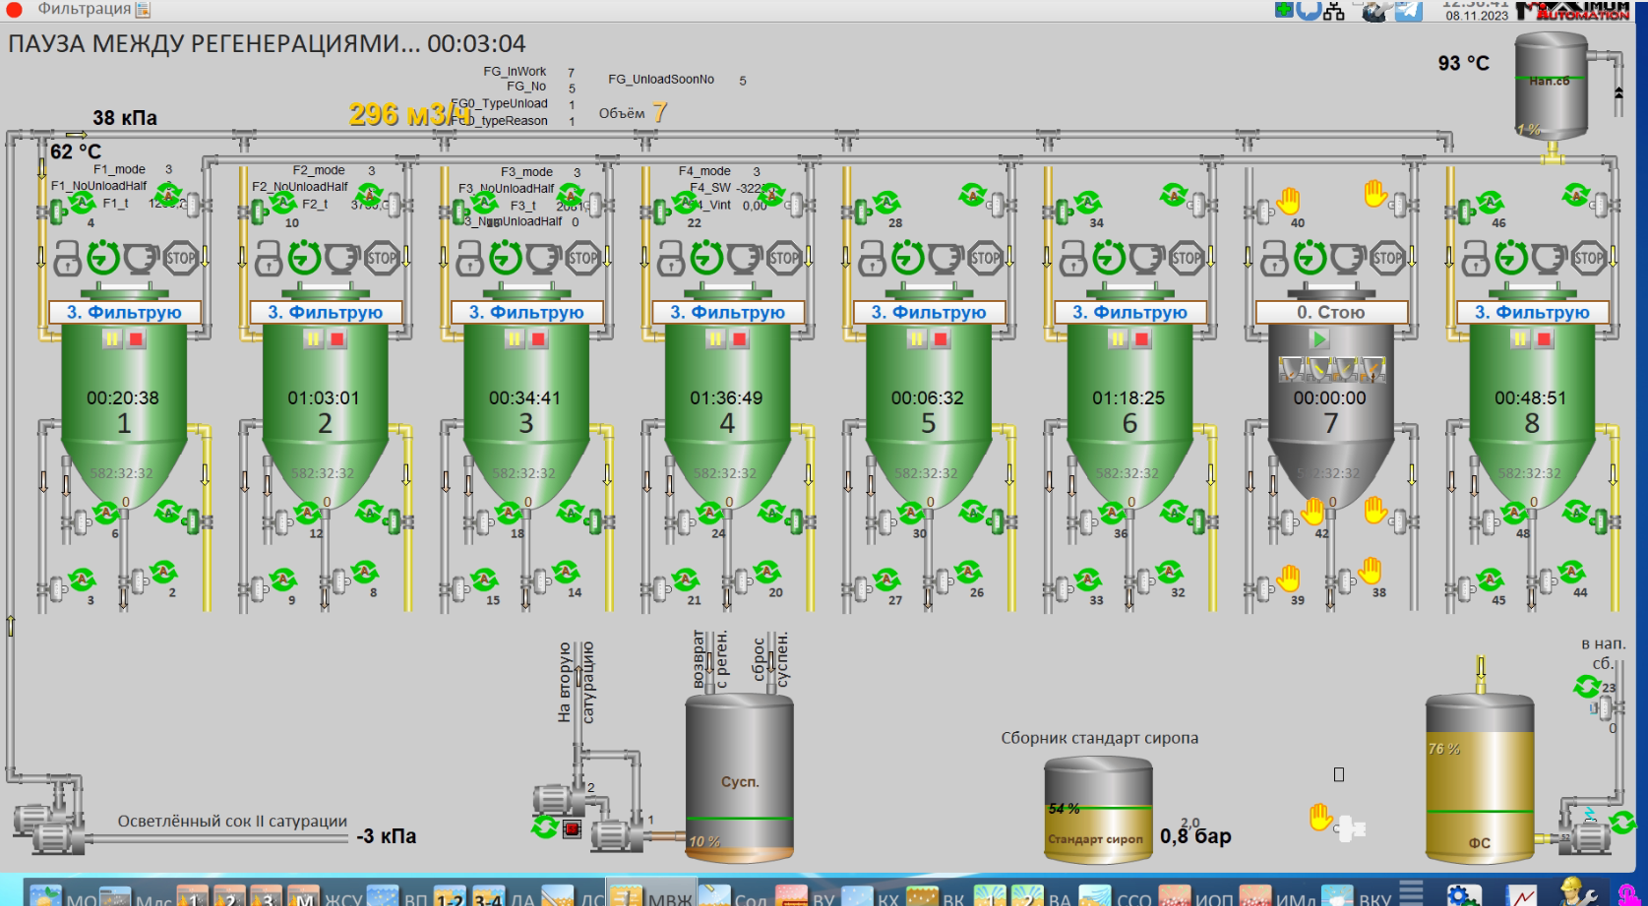Click the green plus icon in top bar
The width and height of the screenshot is (1648, 906).
click(x=1284, y=9)
